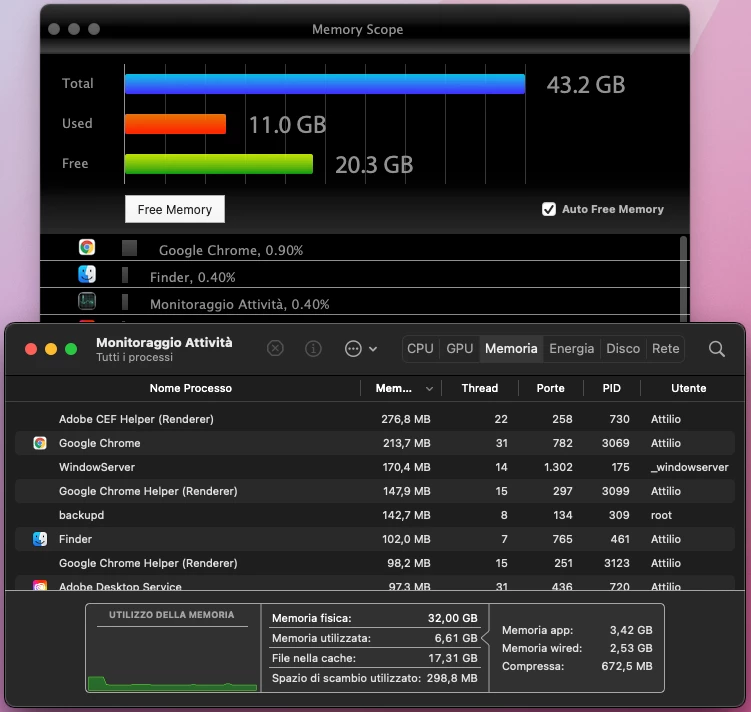Viewport: 751px width, 712px height.
Task: Click the Spazio di scambio utilizzato value
Action: pos(451,678)
